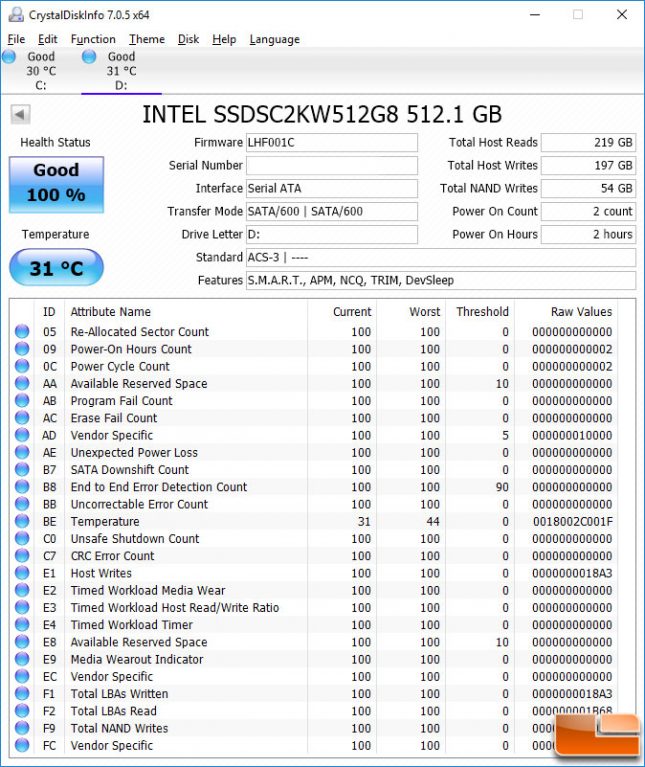Click the Features field
Image resolution: width=645 pixels, height=767 pixels.
pyautogui.click(x=441, y=280)
